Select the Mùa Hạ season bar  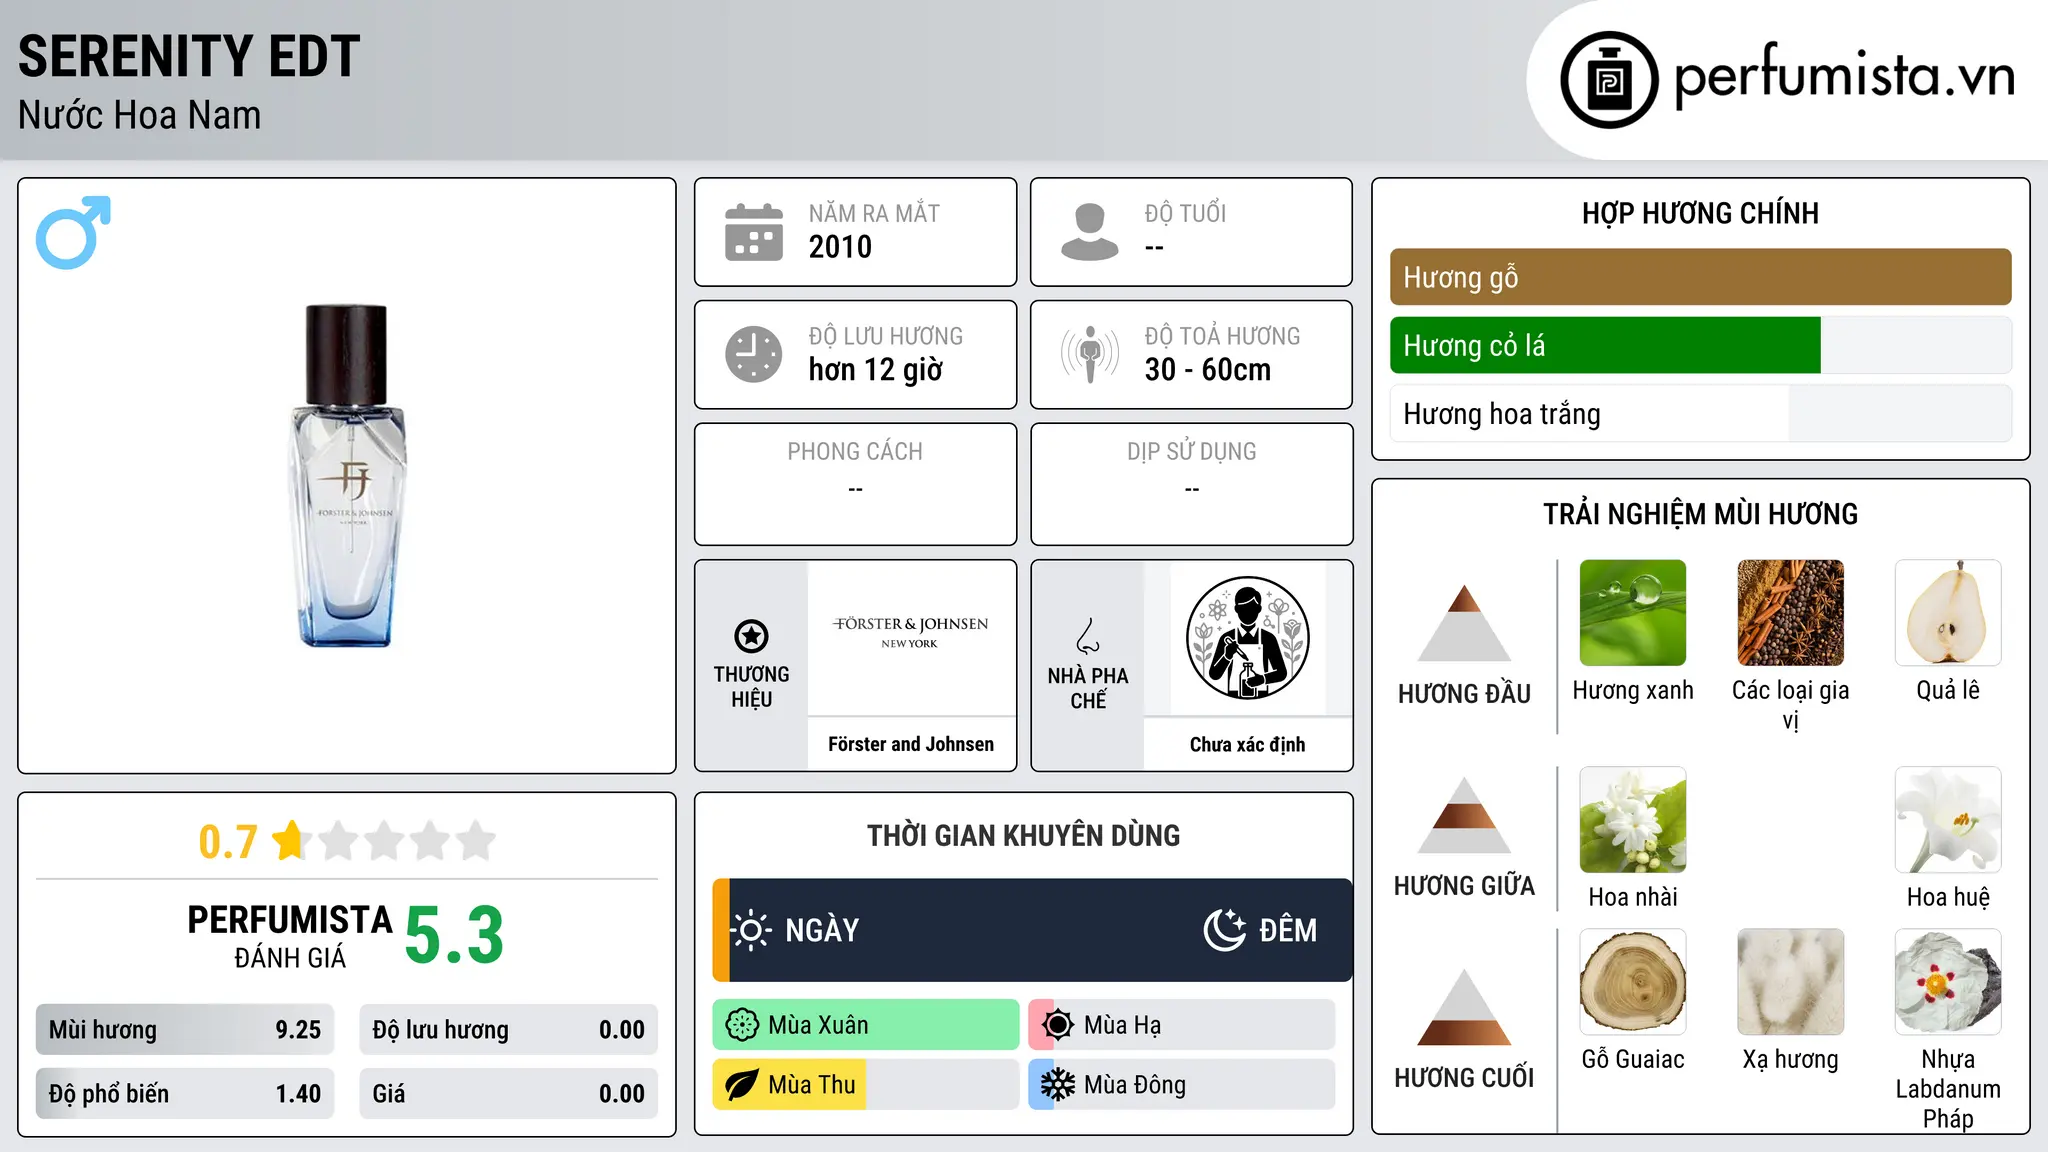pos(1181,1025)
